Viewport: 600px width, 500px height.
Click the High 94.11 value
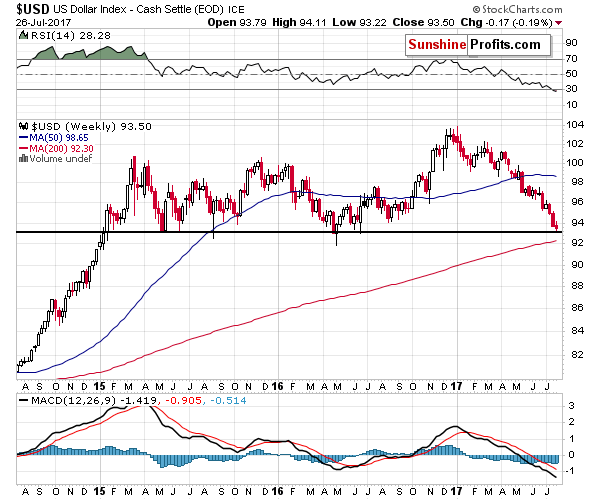tap(299, 23)
